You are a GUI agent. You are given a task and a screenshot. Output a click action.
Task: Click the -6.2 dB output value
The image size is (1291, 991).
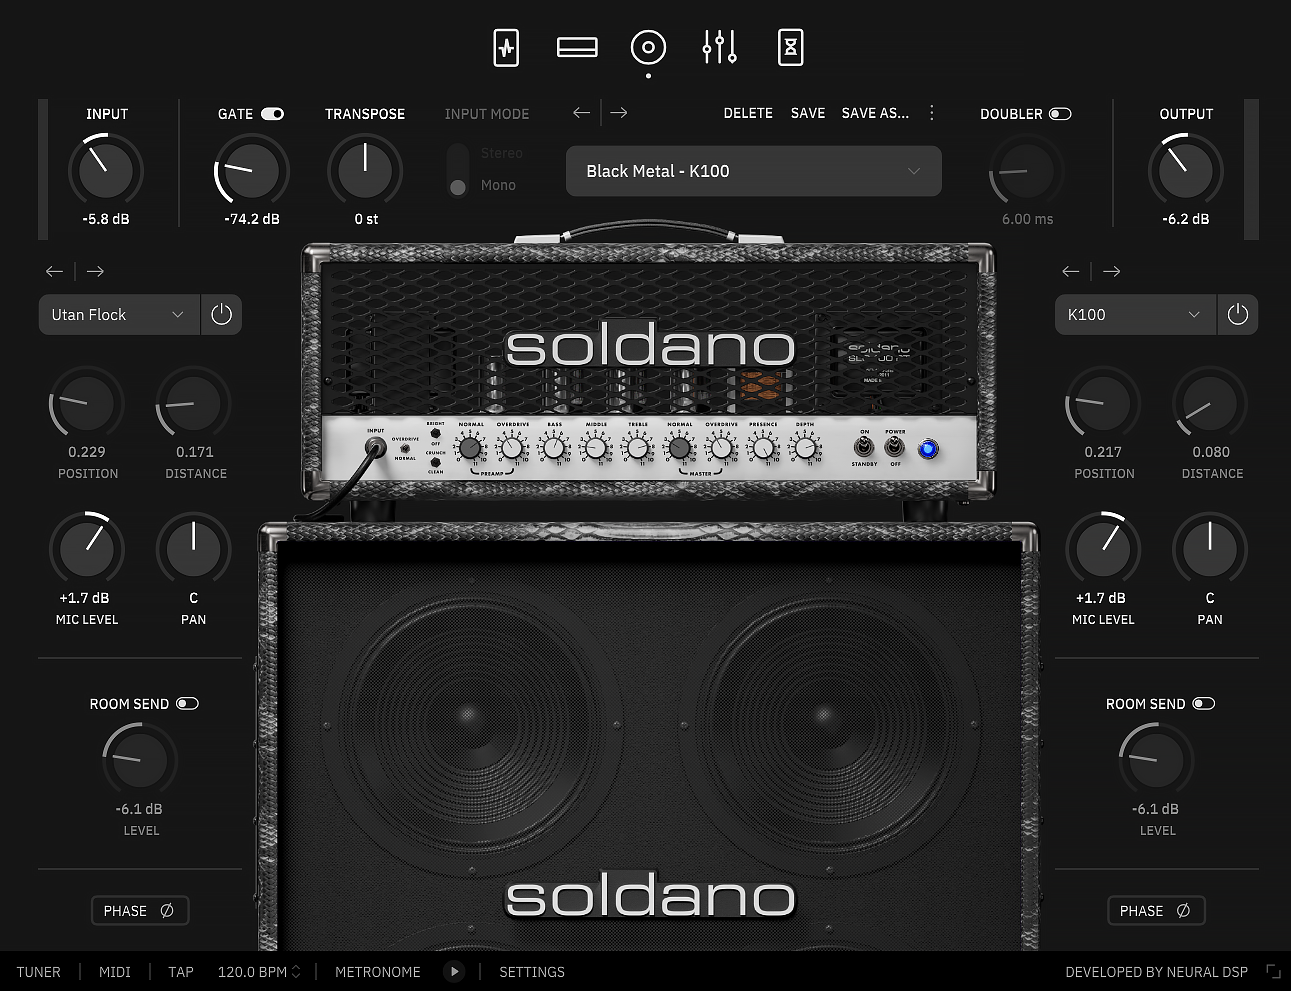1186,219
